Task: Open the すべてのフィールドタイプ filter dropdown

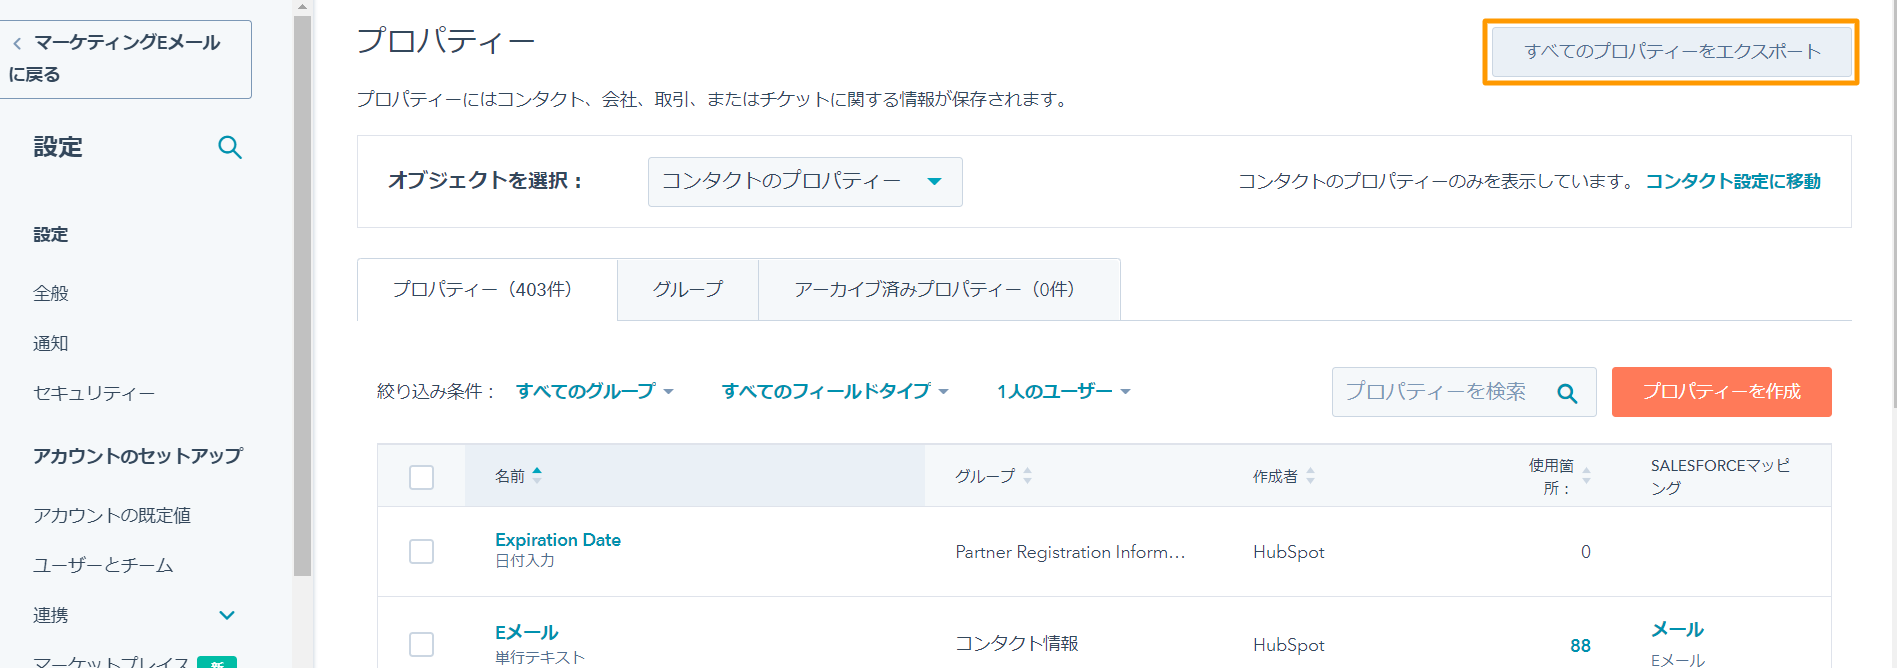Action: [834, 391]
